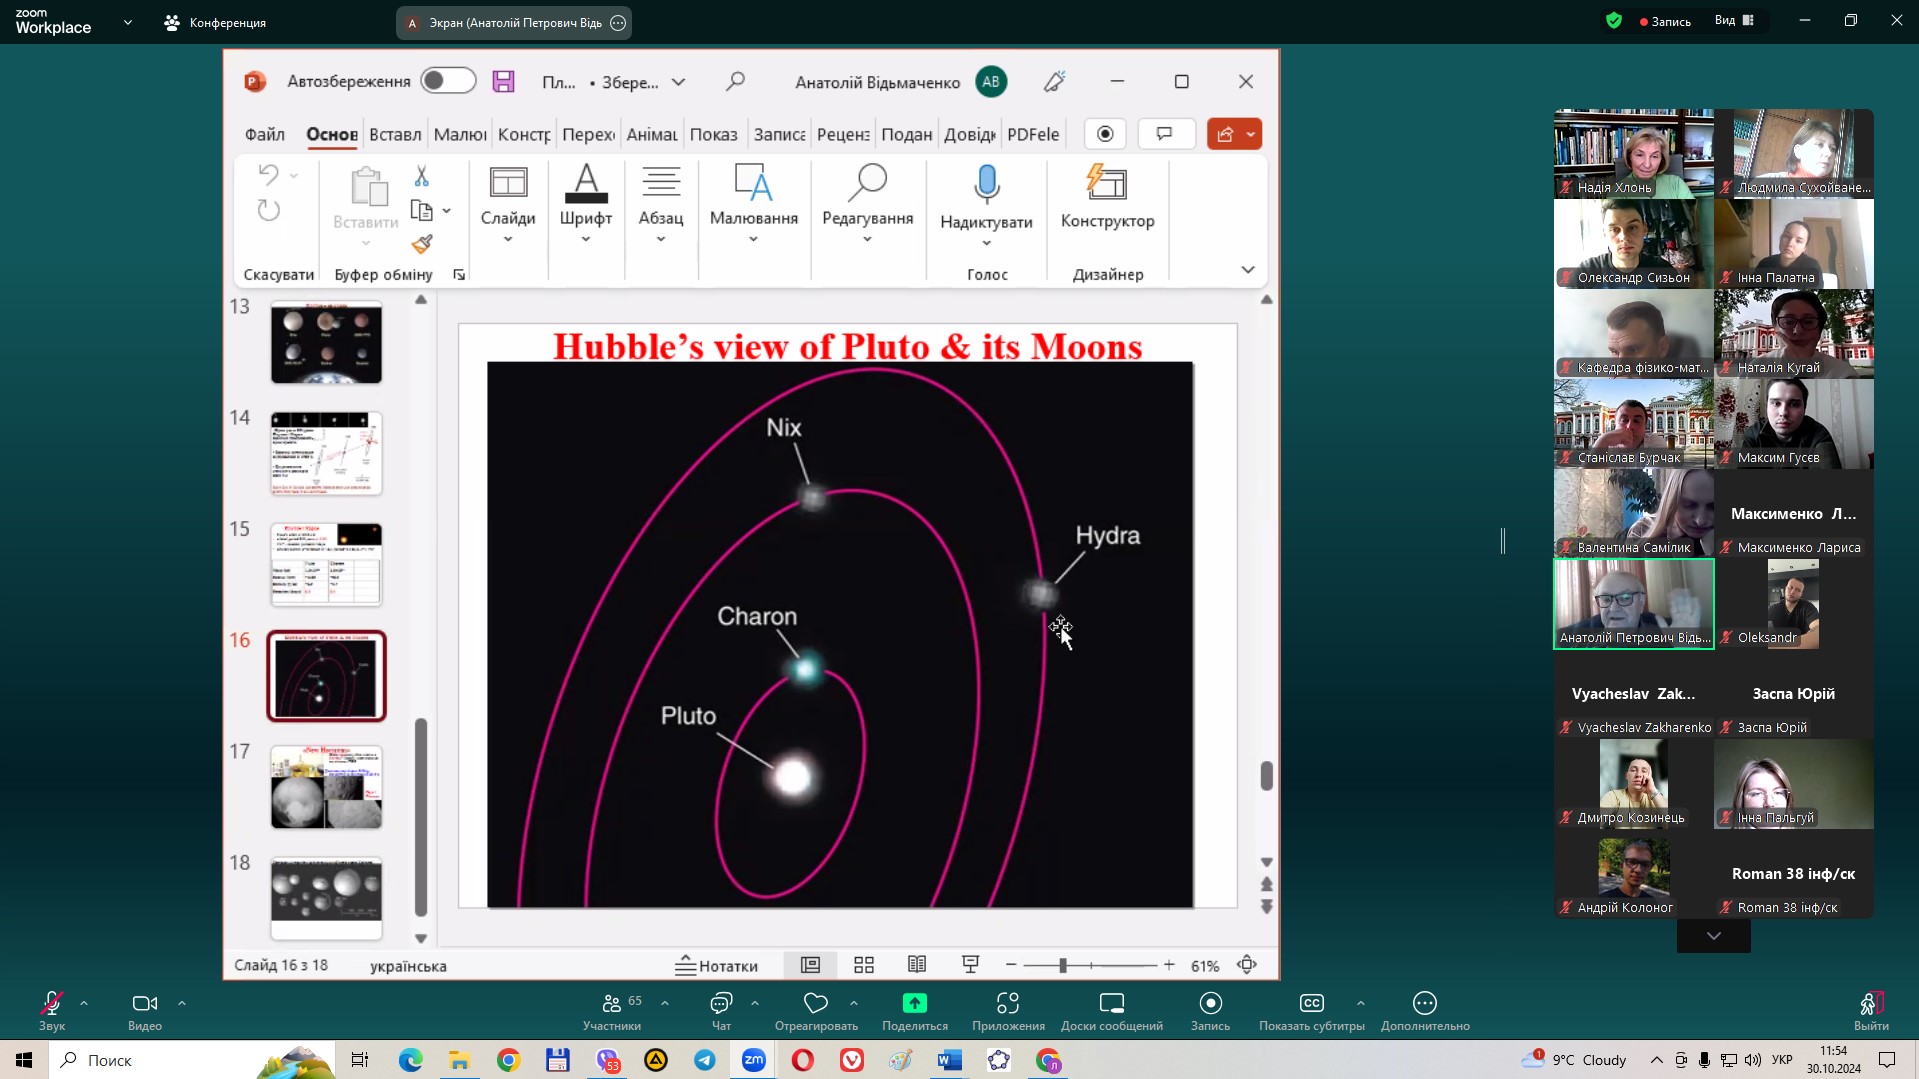The height and width of the screenshot is (1079, 1919).
Task: Expand participants options arrow
Action: [665, 1002]
